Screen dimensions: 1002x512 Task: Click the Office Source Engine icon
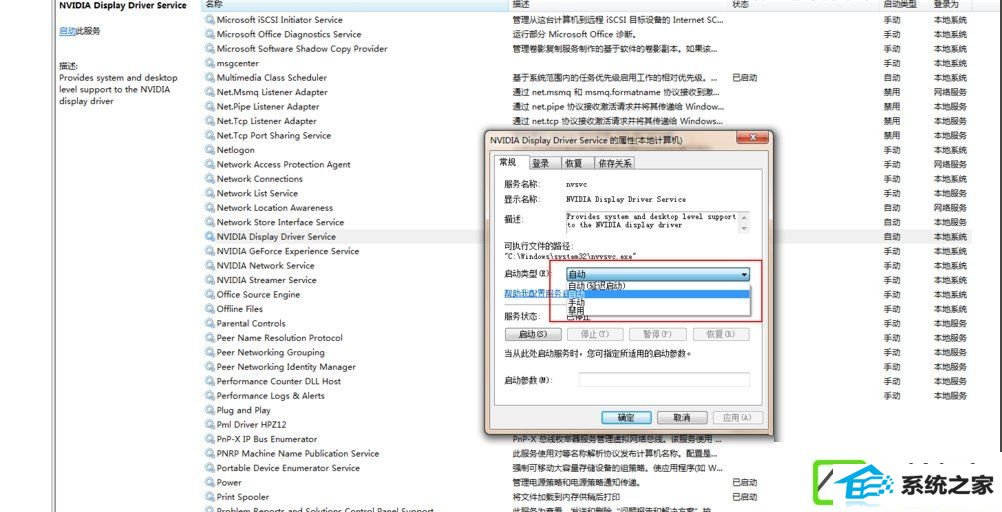210,295
